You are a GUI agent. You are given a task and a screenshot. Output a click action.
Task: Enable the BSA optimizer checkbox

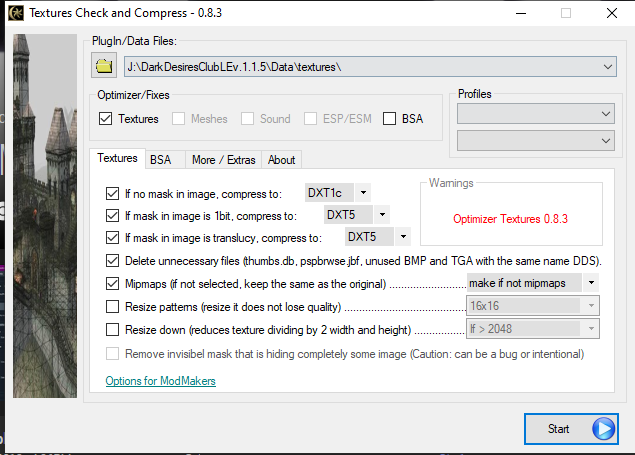tap(389, 119)
